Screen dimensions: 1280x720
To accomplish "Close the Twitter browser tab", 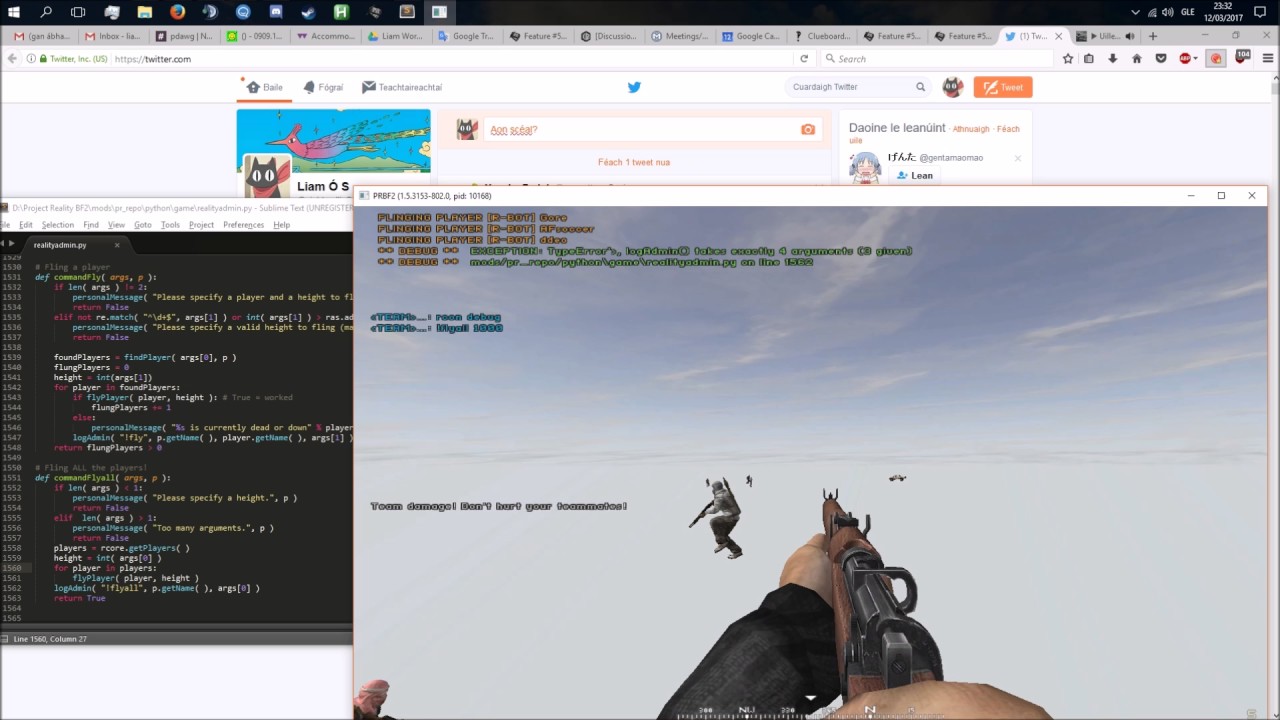I will (x=1059, y=36).
